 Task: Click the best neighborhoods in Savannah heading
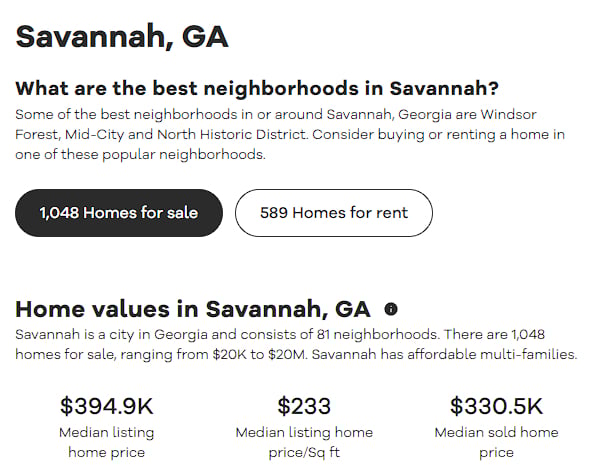click(257, 88)
